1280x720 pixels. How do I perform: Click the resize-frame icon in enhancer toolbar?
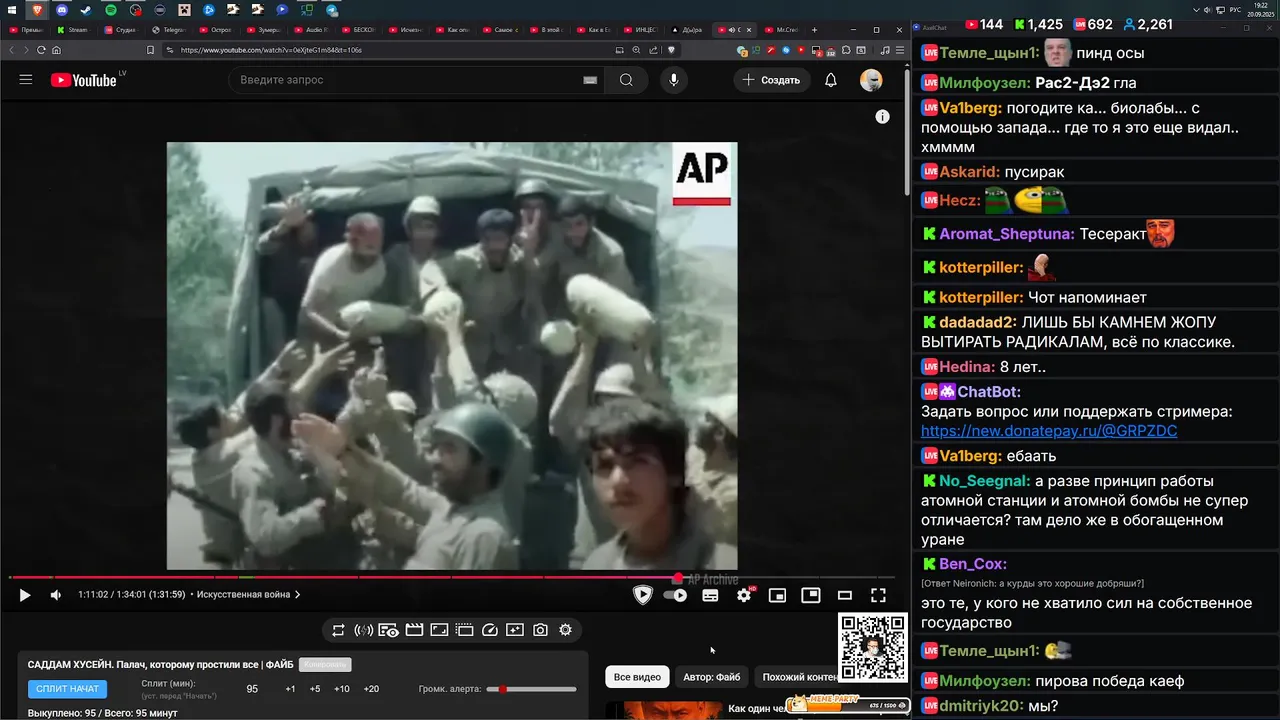(x=439, y=630)
